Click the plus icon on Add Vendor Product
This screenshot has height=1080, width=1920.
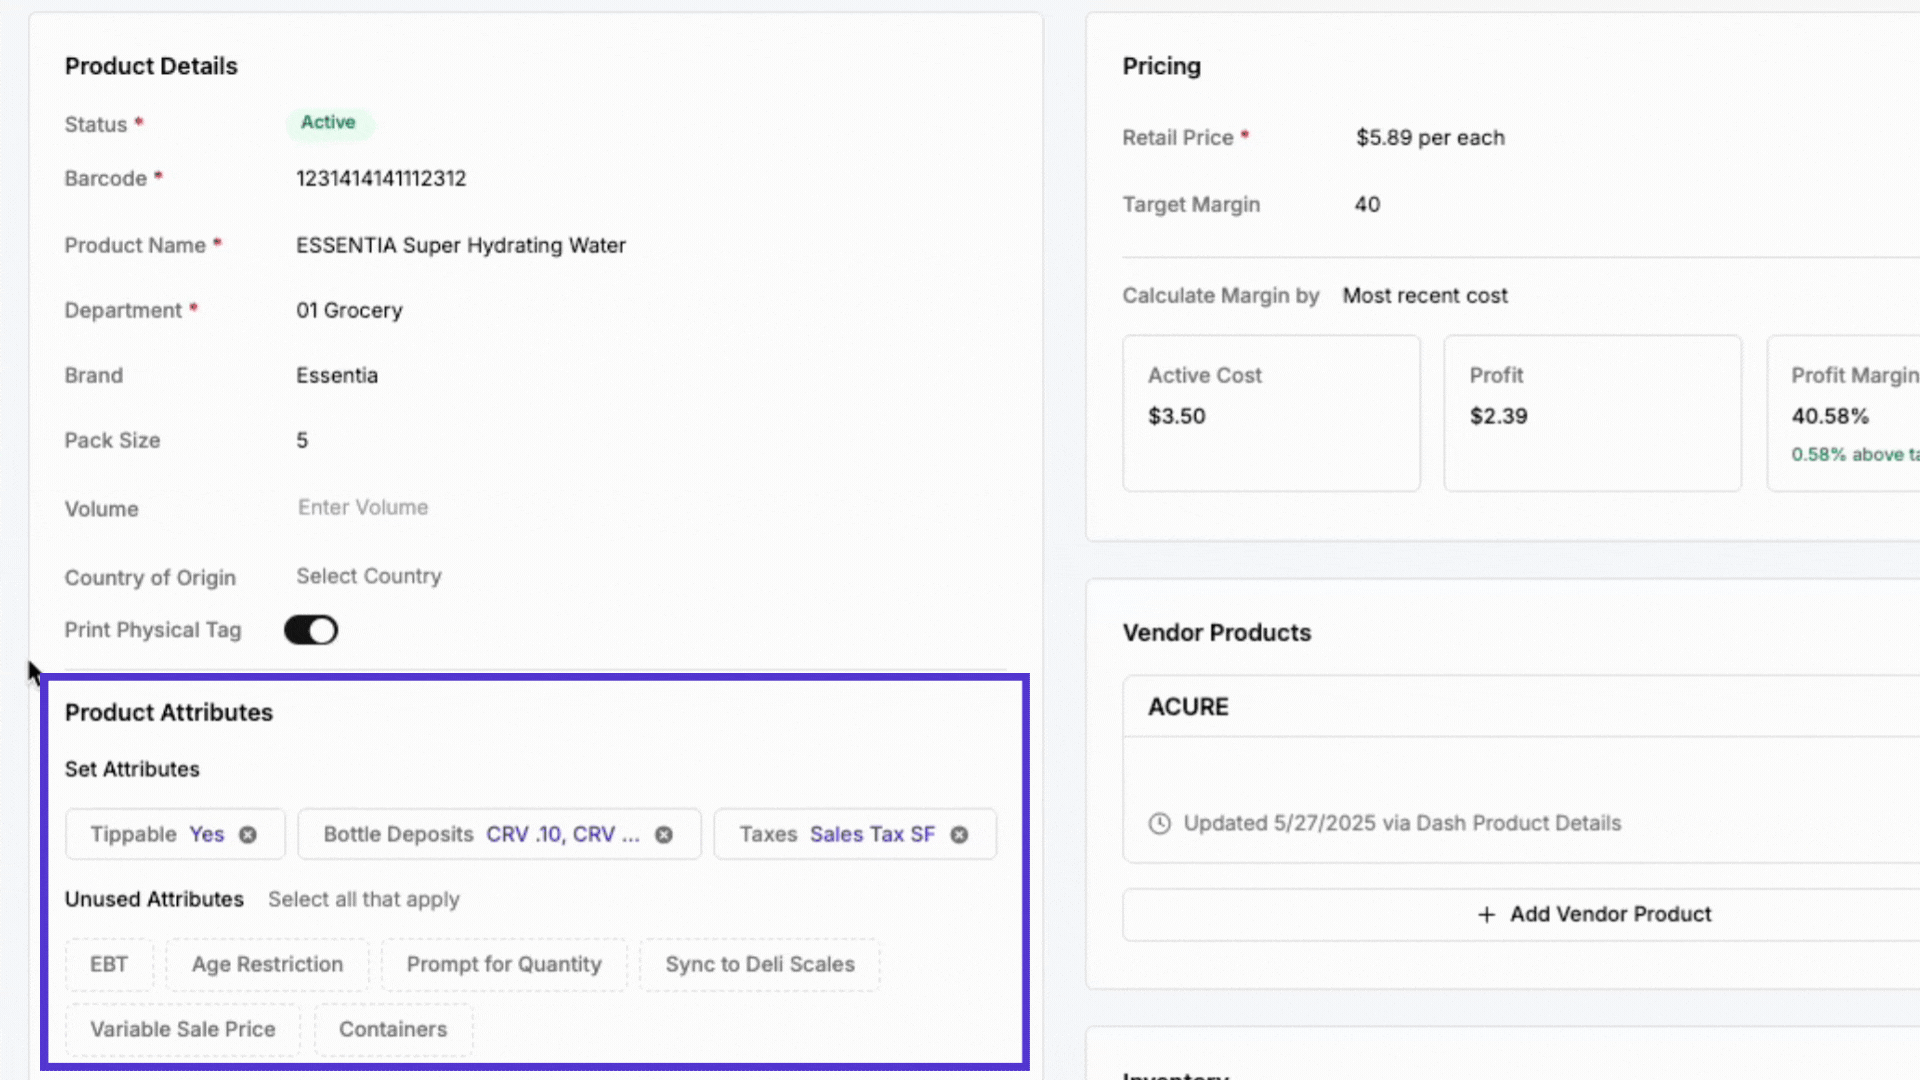pyautogui.click(x=1485, y=914)
